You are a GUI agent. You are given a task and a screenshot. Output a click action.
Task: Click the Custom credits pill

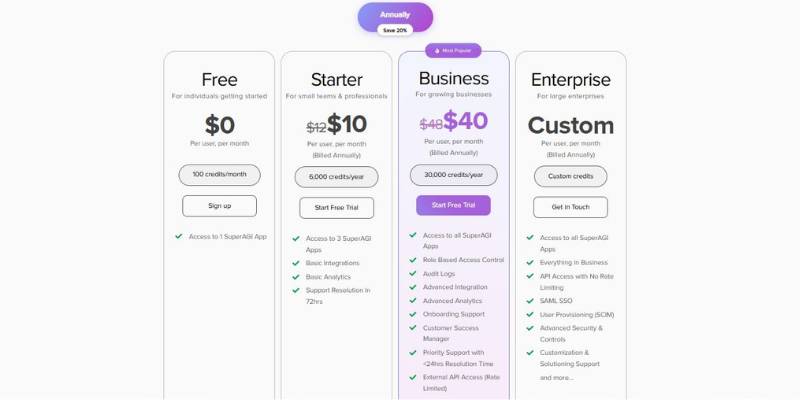pos(570,176)
